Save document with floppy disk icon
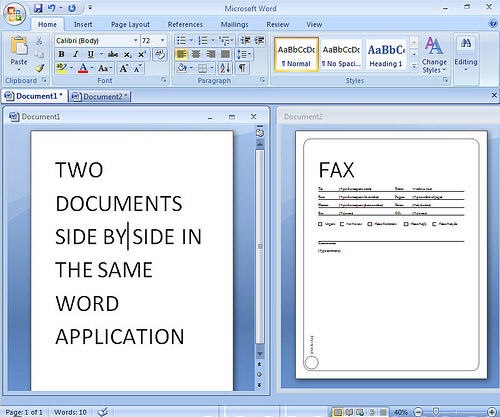Screen dimensions: 500x417 point(38,8)
